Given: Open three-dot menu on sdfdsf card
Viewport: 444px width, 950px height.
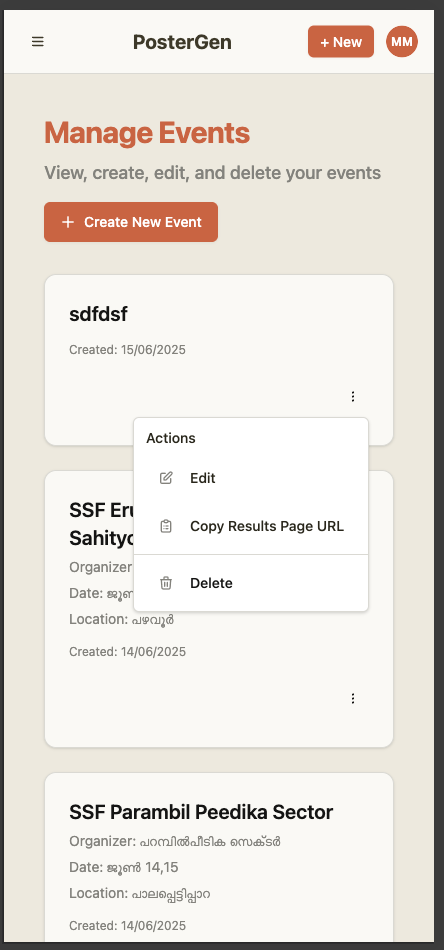Looking at the screenshot, I should tap(353, 396).
